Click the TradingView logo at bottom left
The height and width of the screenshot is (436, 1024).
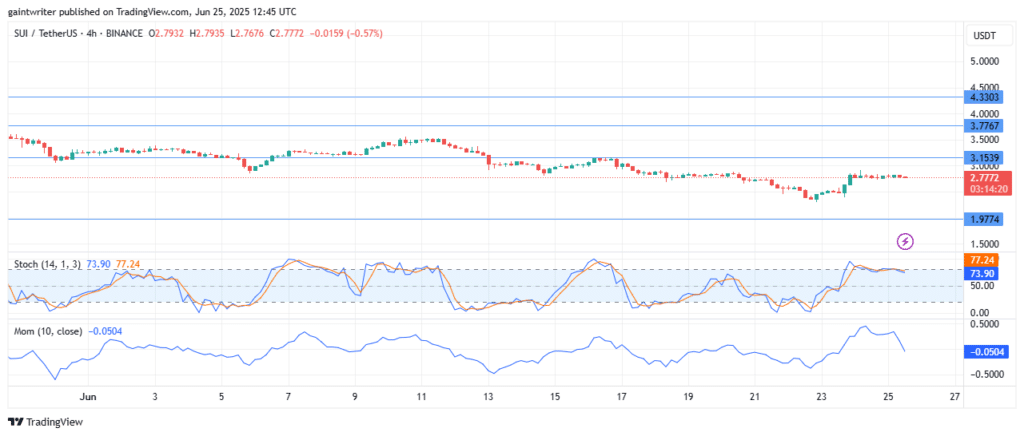click(x=45, y=422)
